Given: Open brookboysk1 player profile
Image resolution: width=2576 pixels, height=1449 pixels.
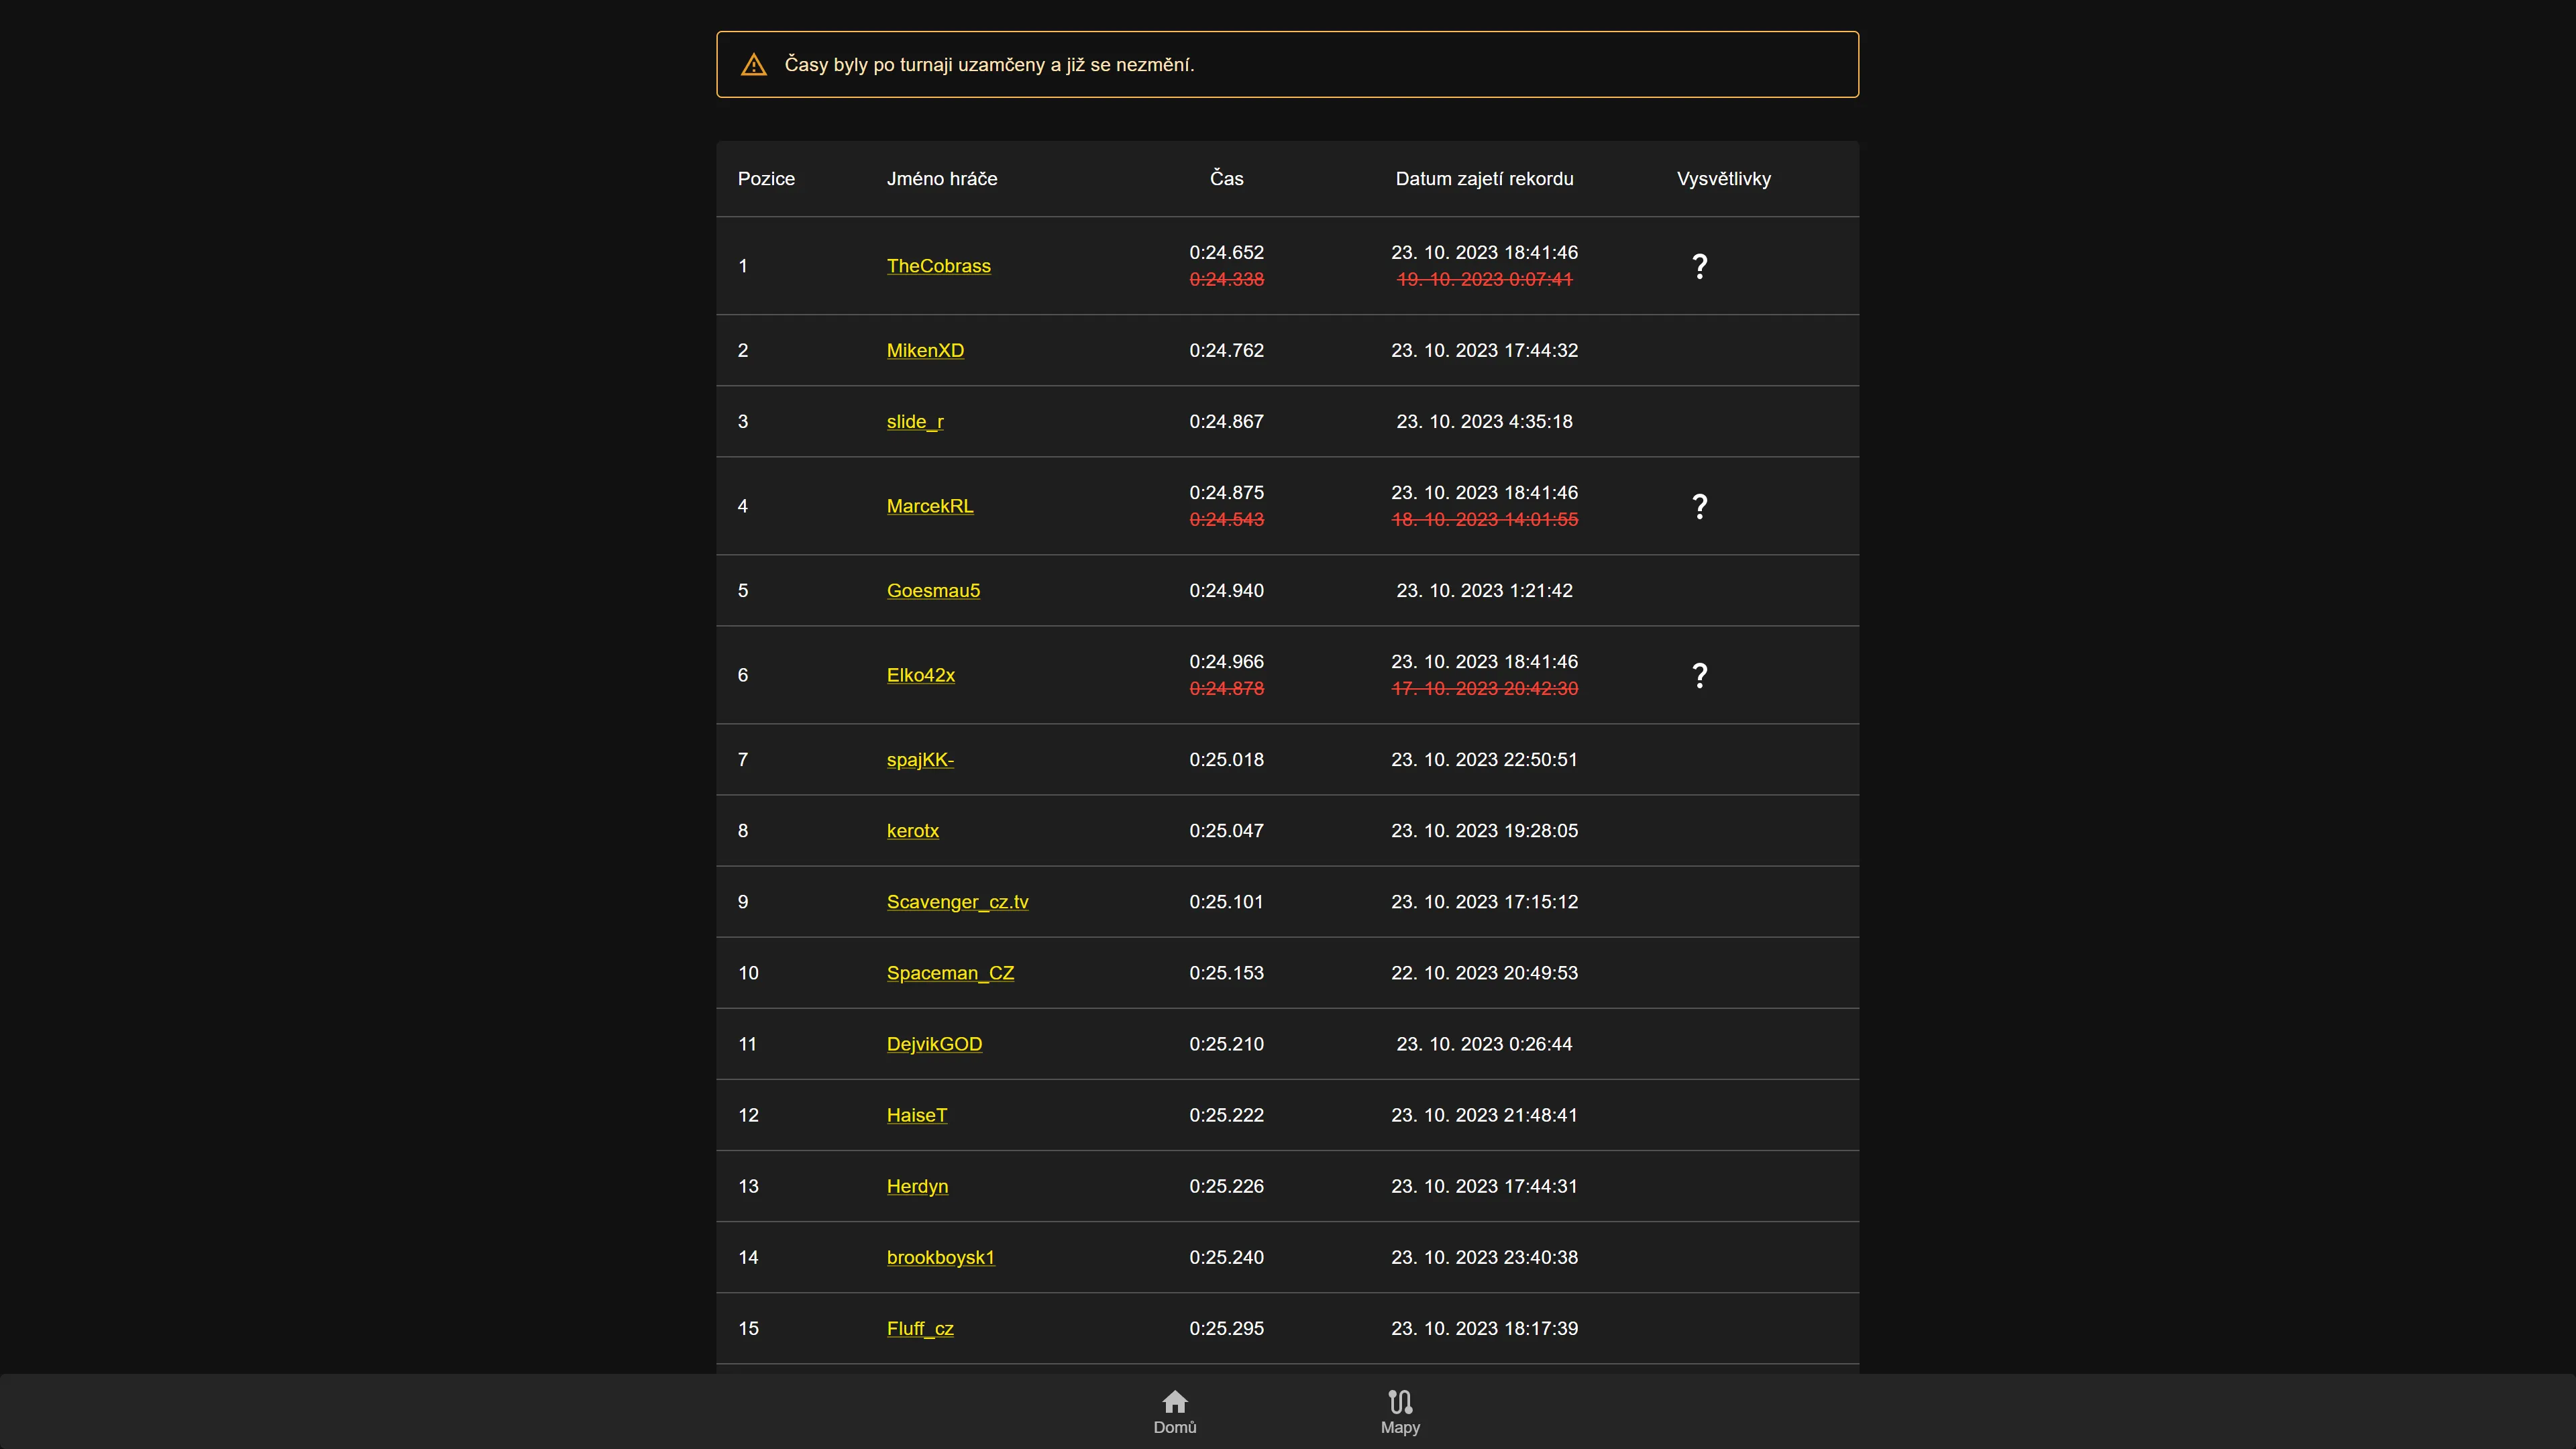Looking at the screenshot, I should 940,1257.
